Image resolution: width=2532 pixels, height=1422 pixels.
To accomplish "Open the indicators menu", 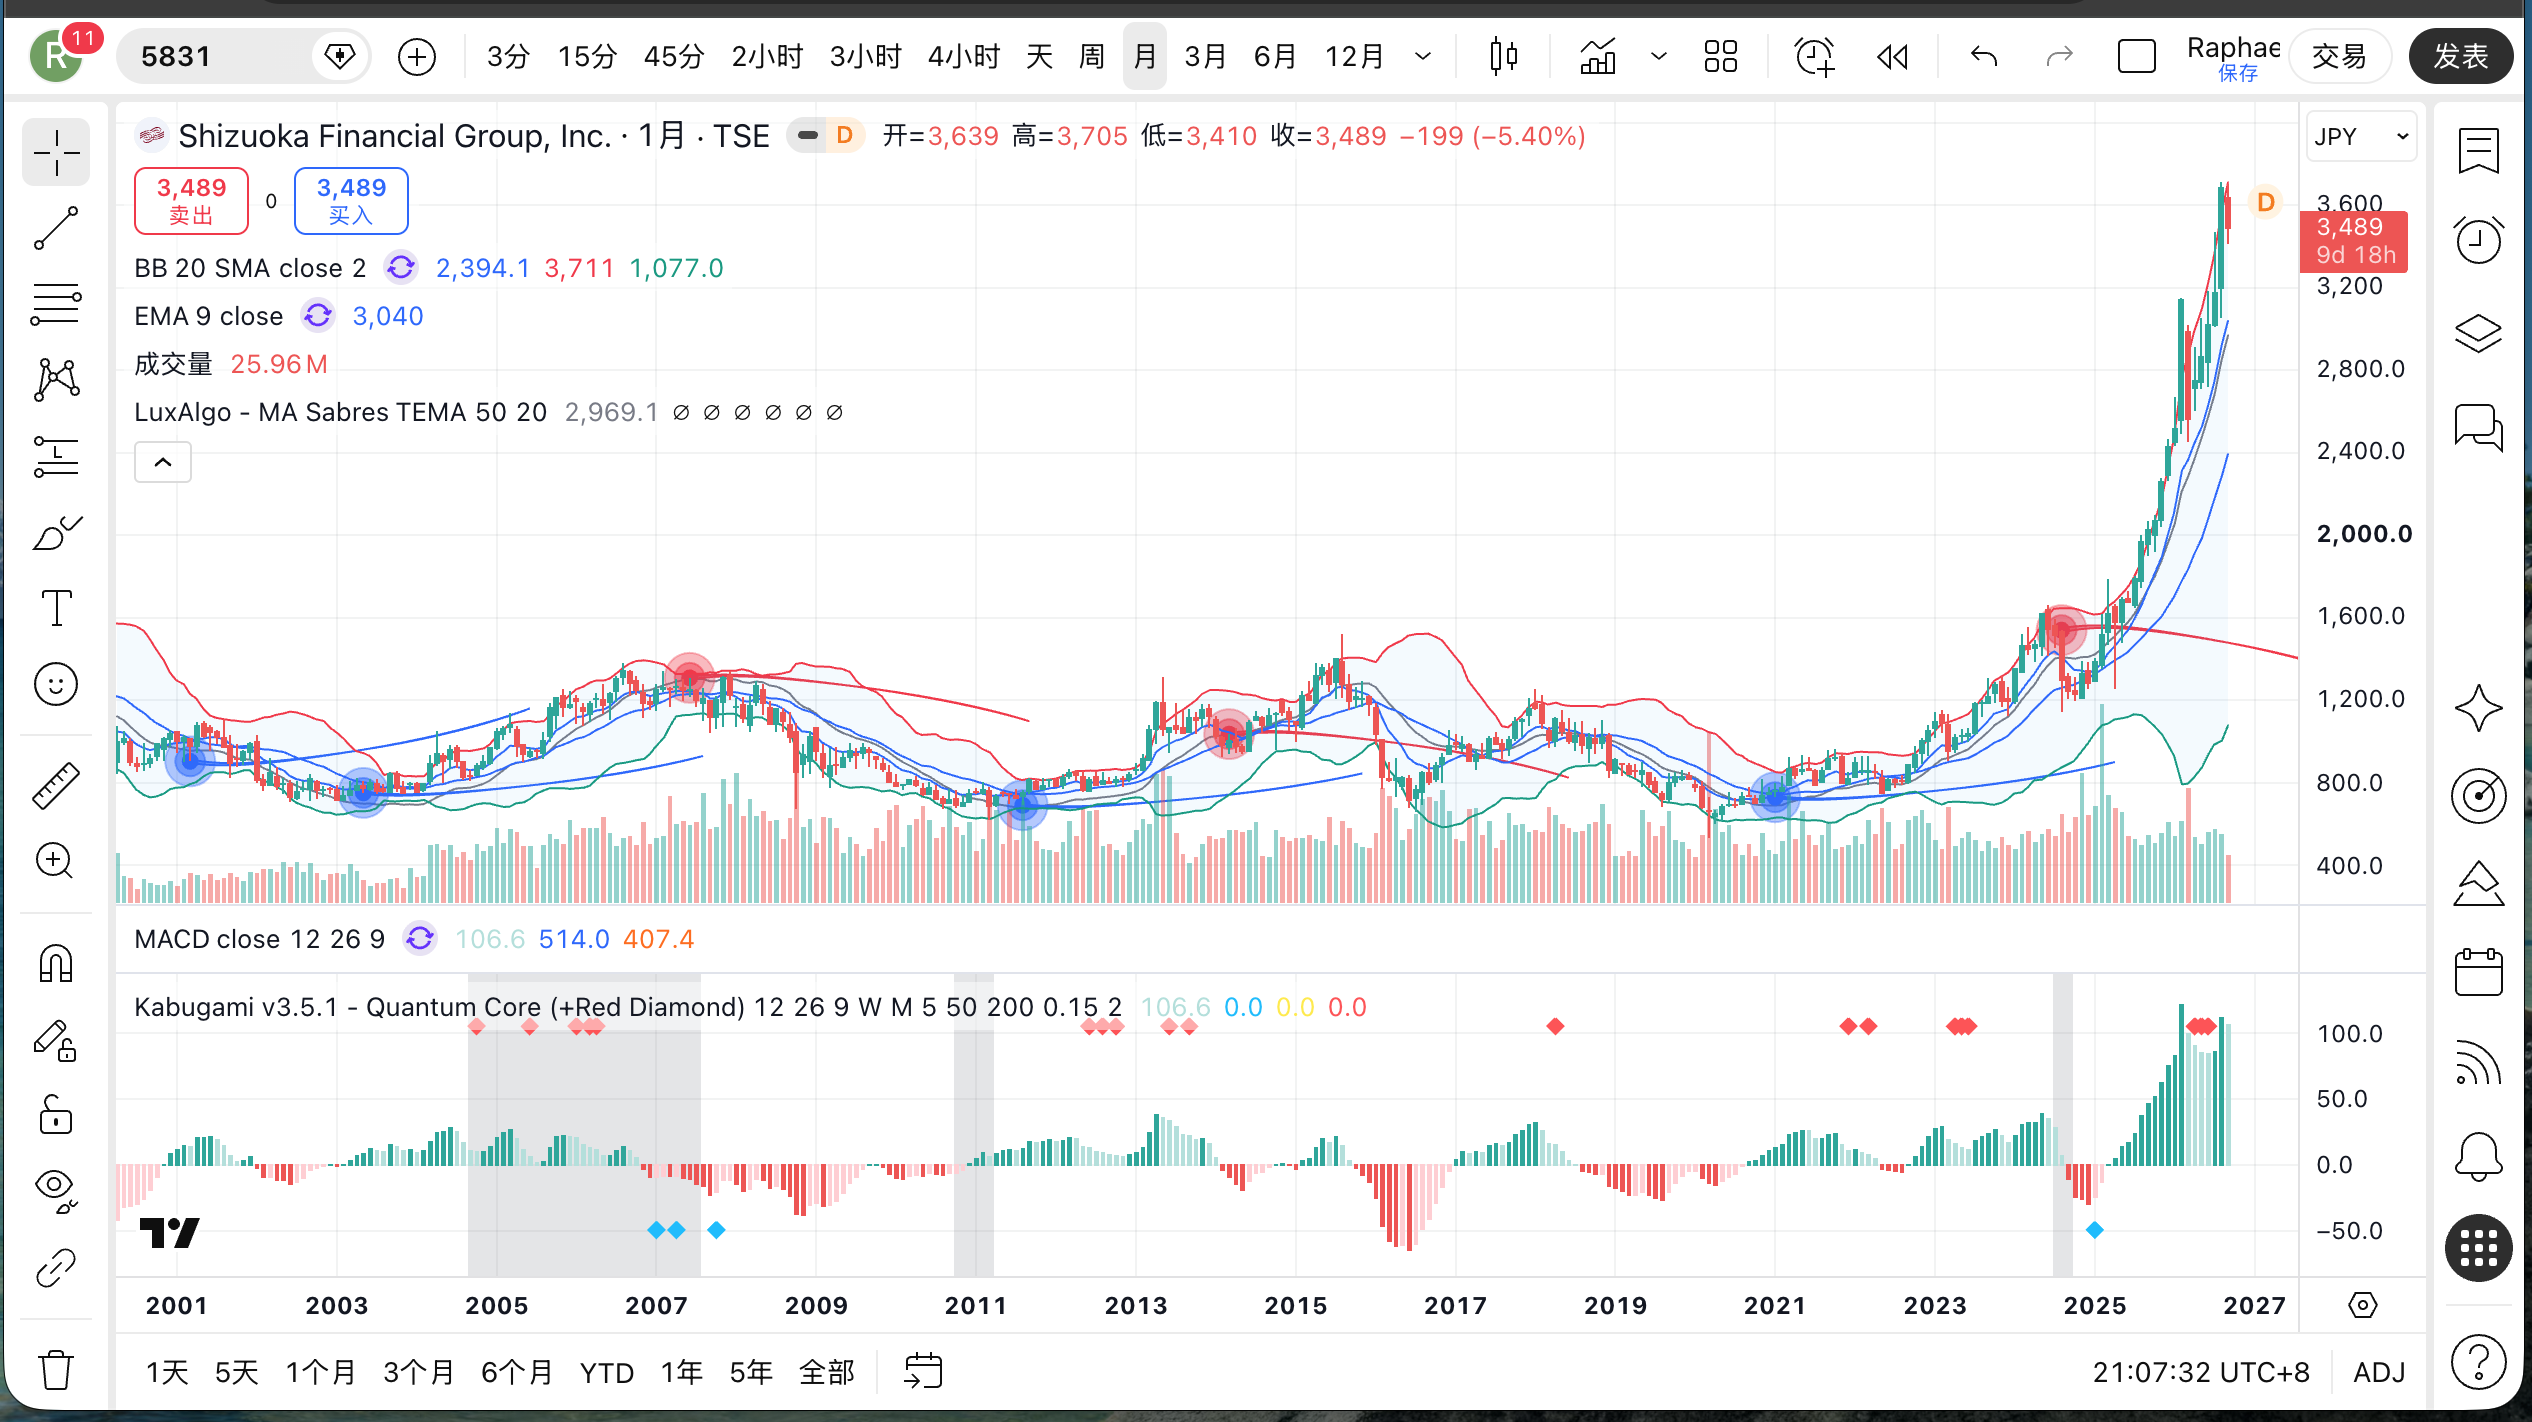I will click(1597, 56).
